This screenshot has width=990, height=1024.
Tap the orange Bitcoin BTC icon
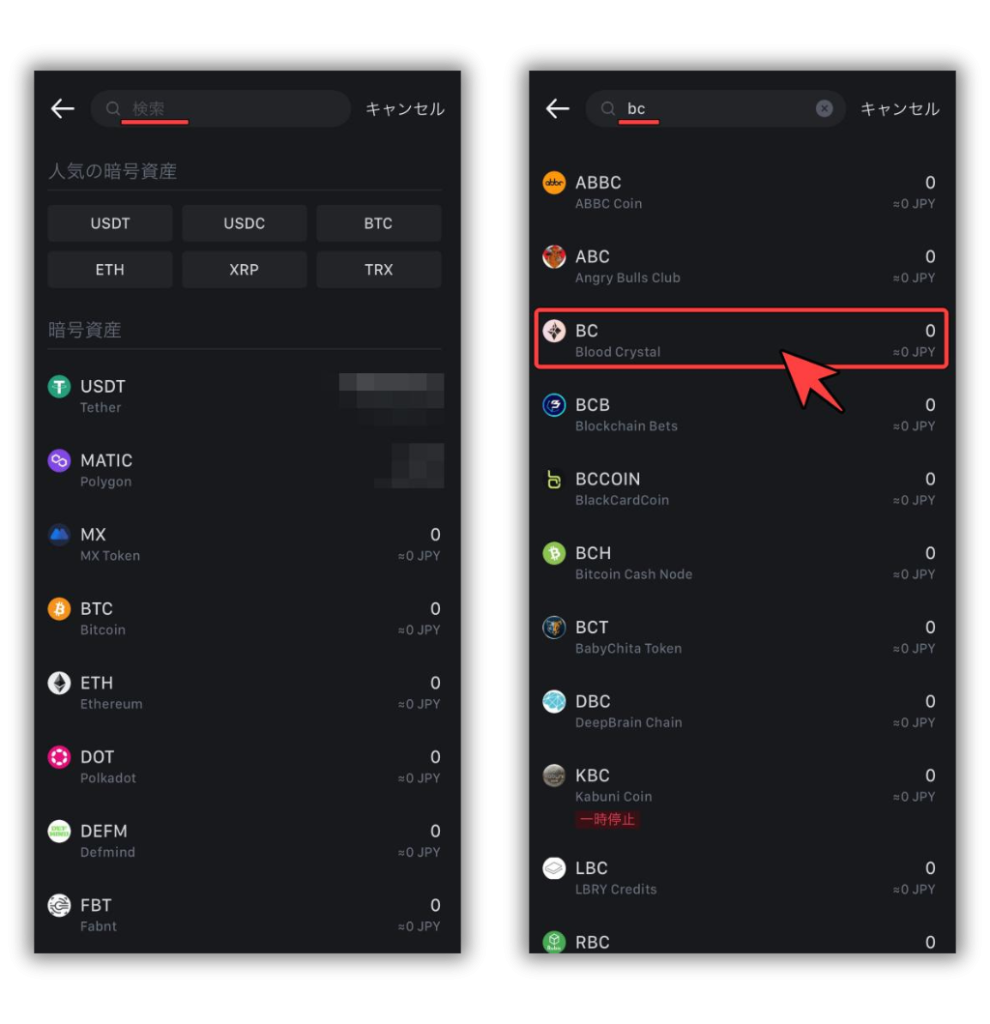pyautogui.click(x=59, y=609)
